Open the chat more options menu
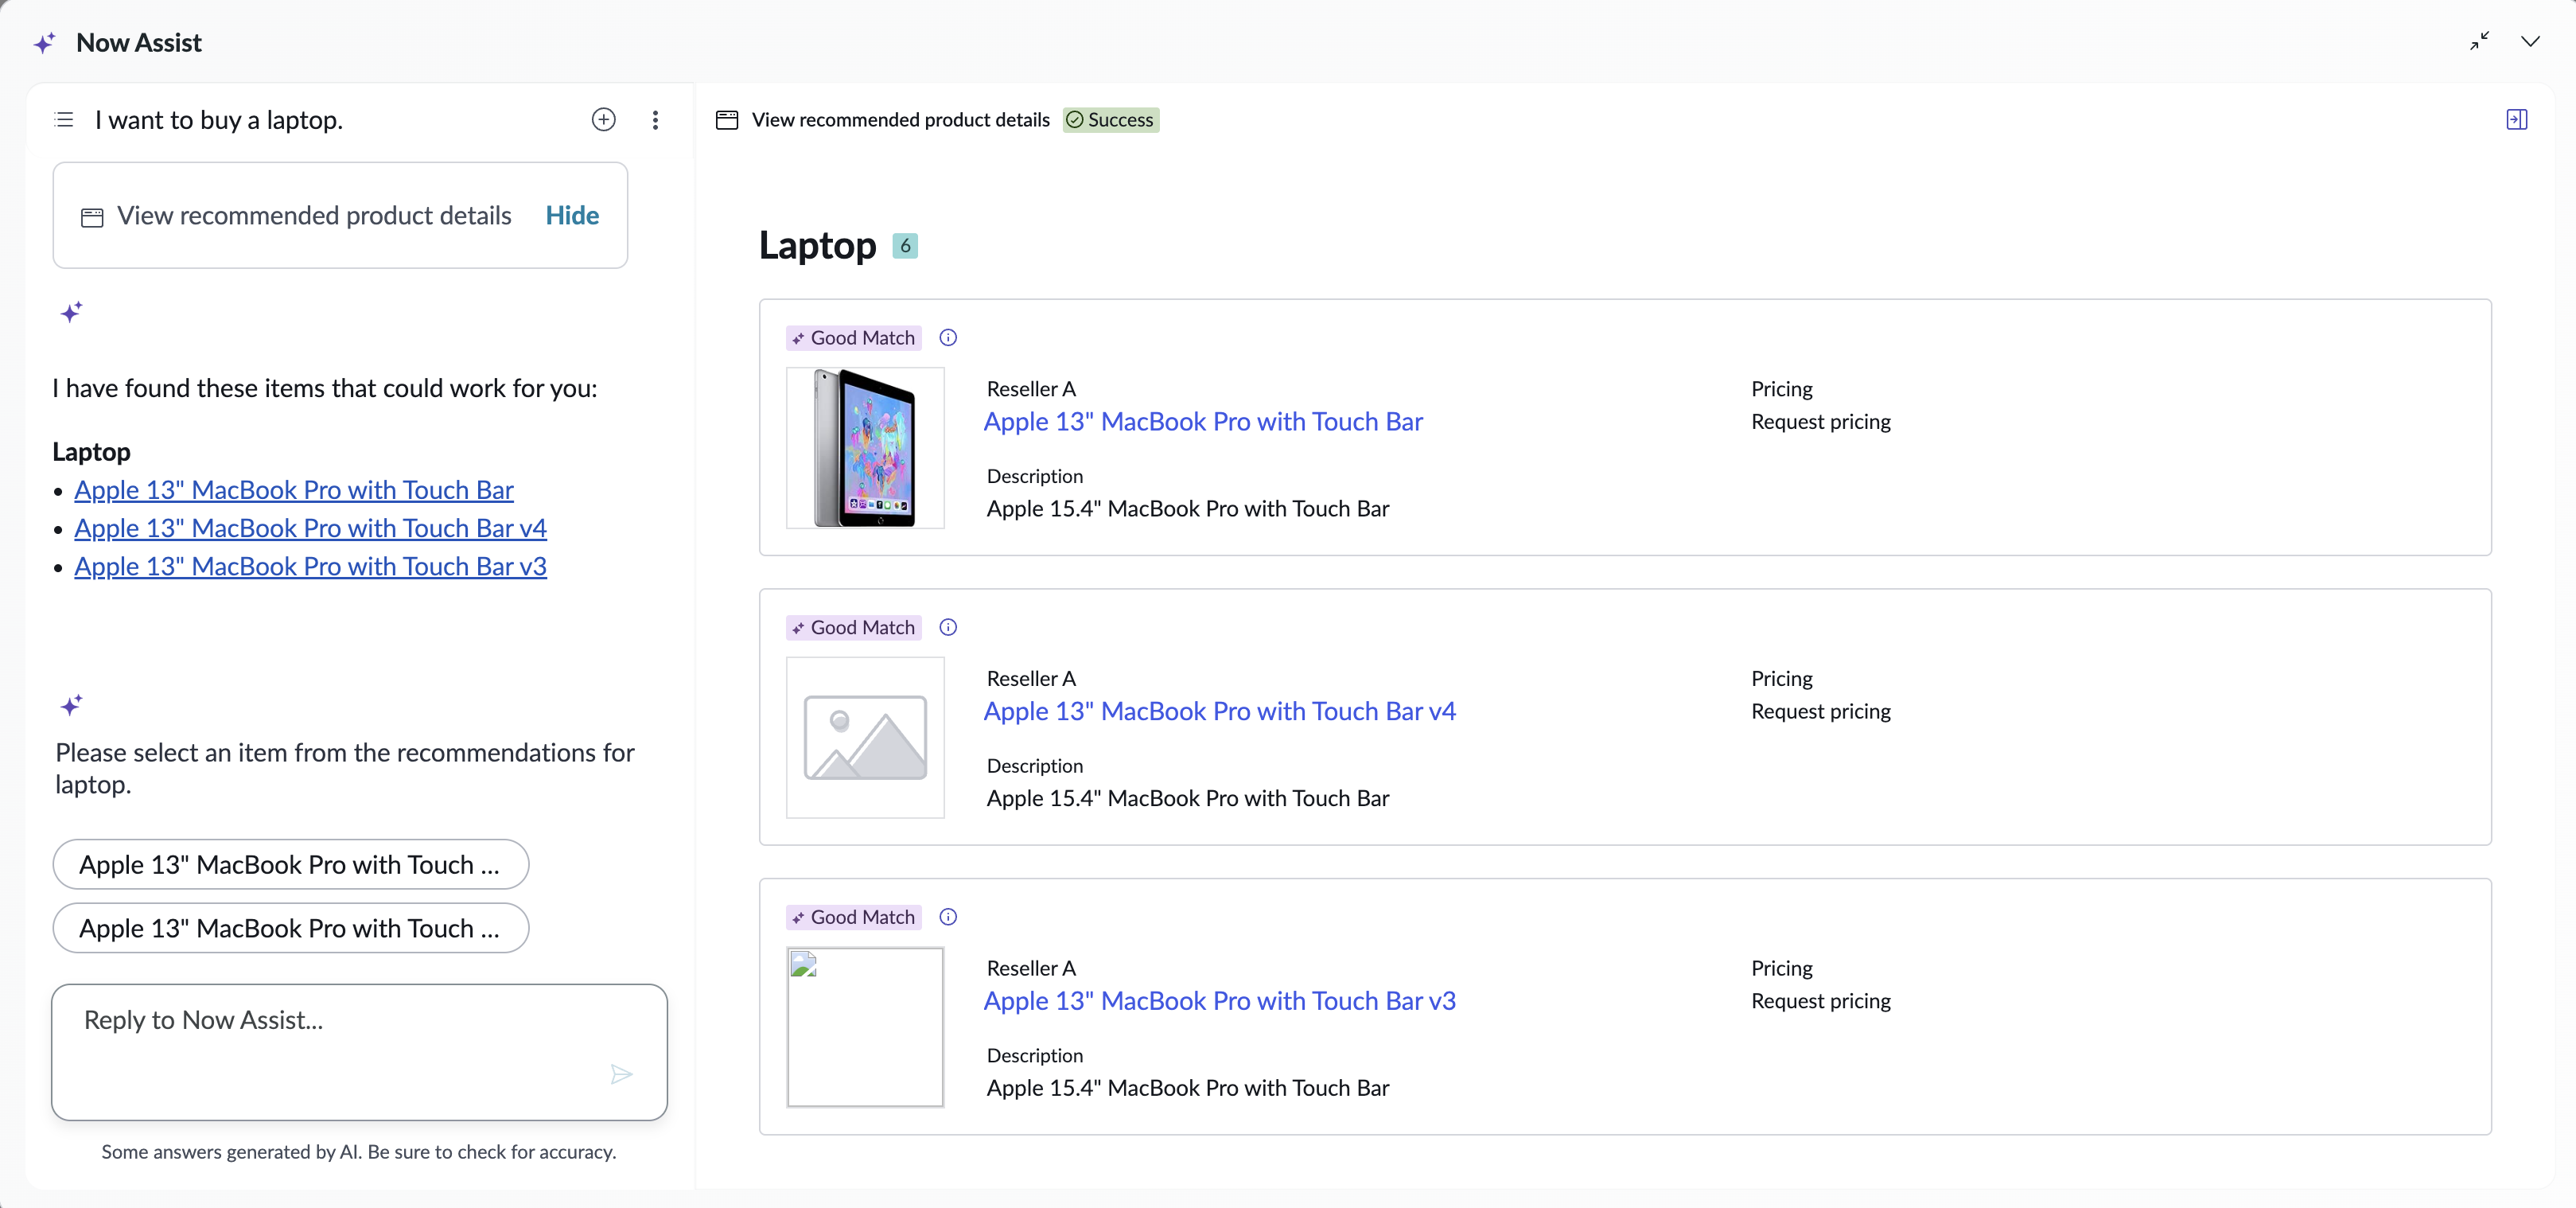The height and width of the screenshot is (1208, 2576). pos(655,120)
